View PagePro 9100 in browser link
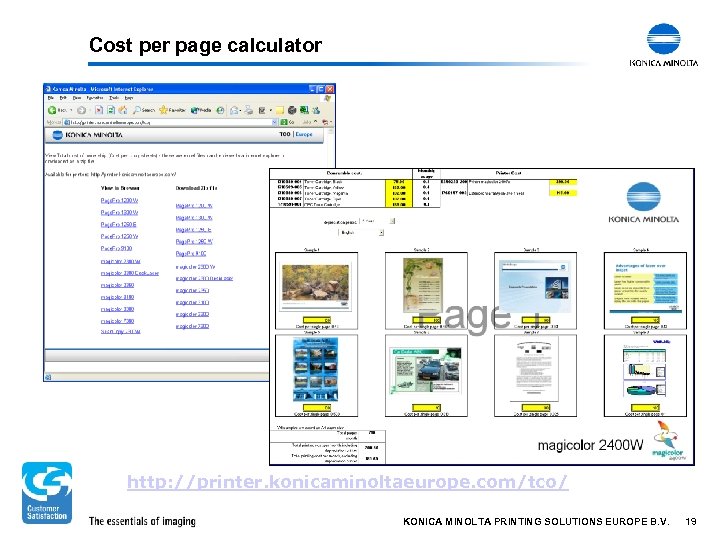 tap(116, 248)
